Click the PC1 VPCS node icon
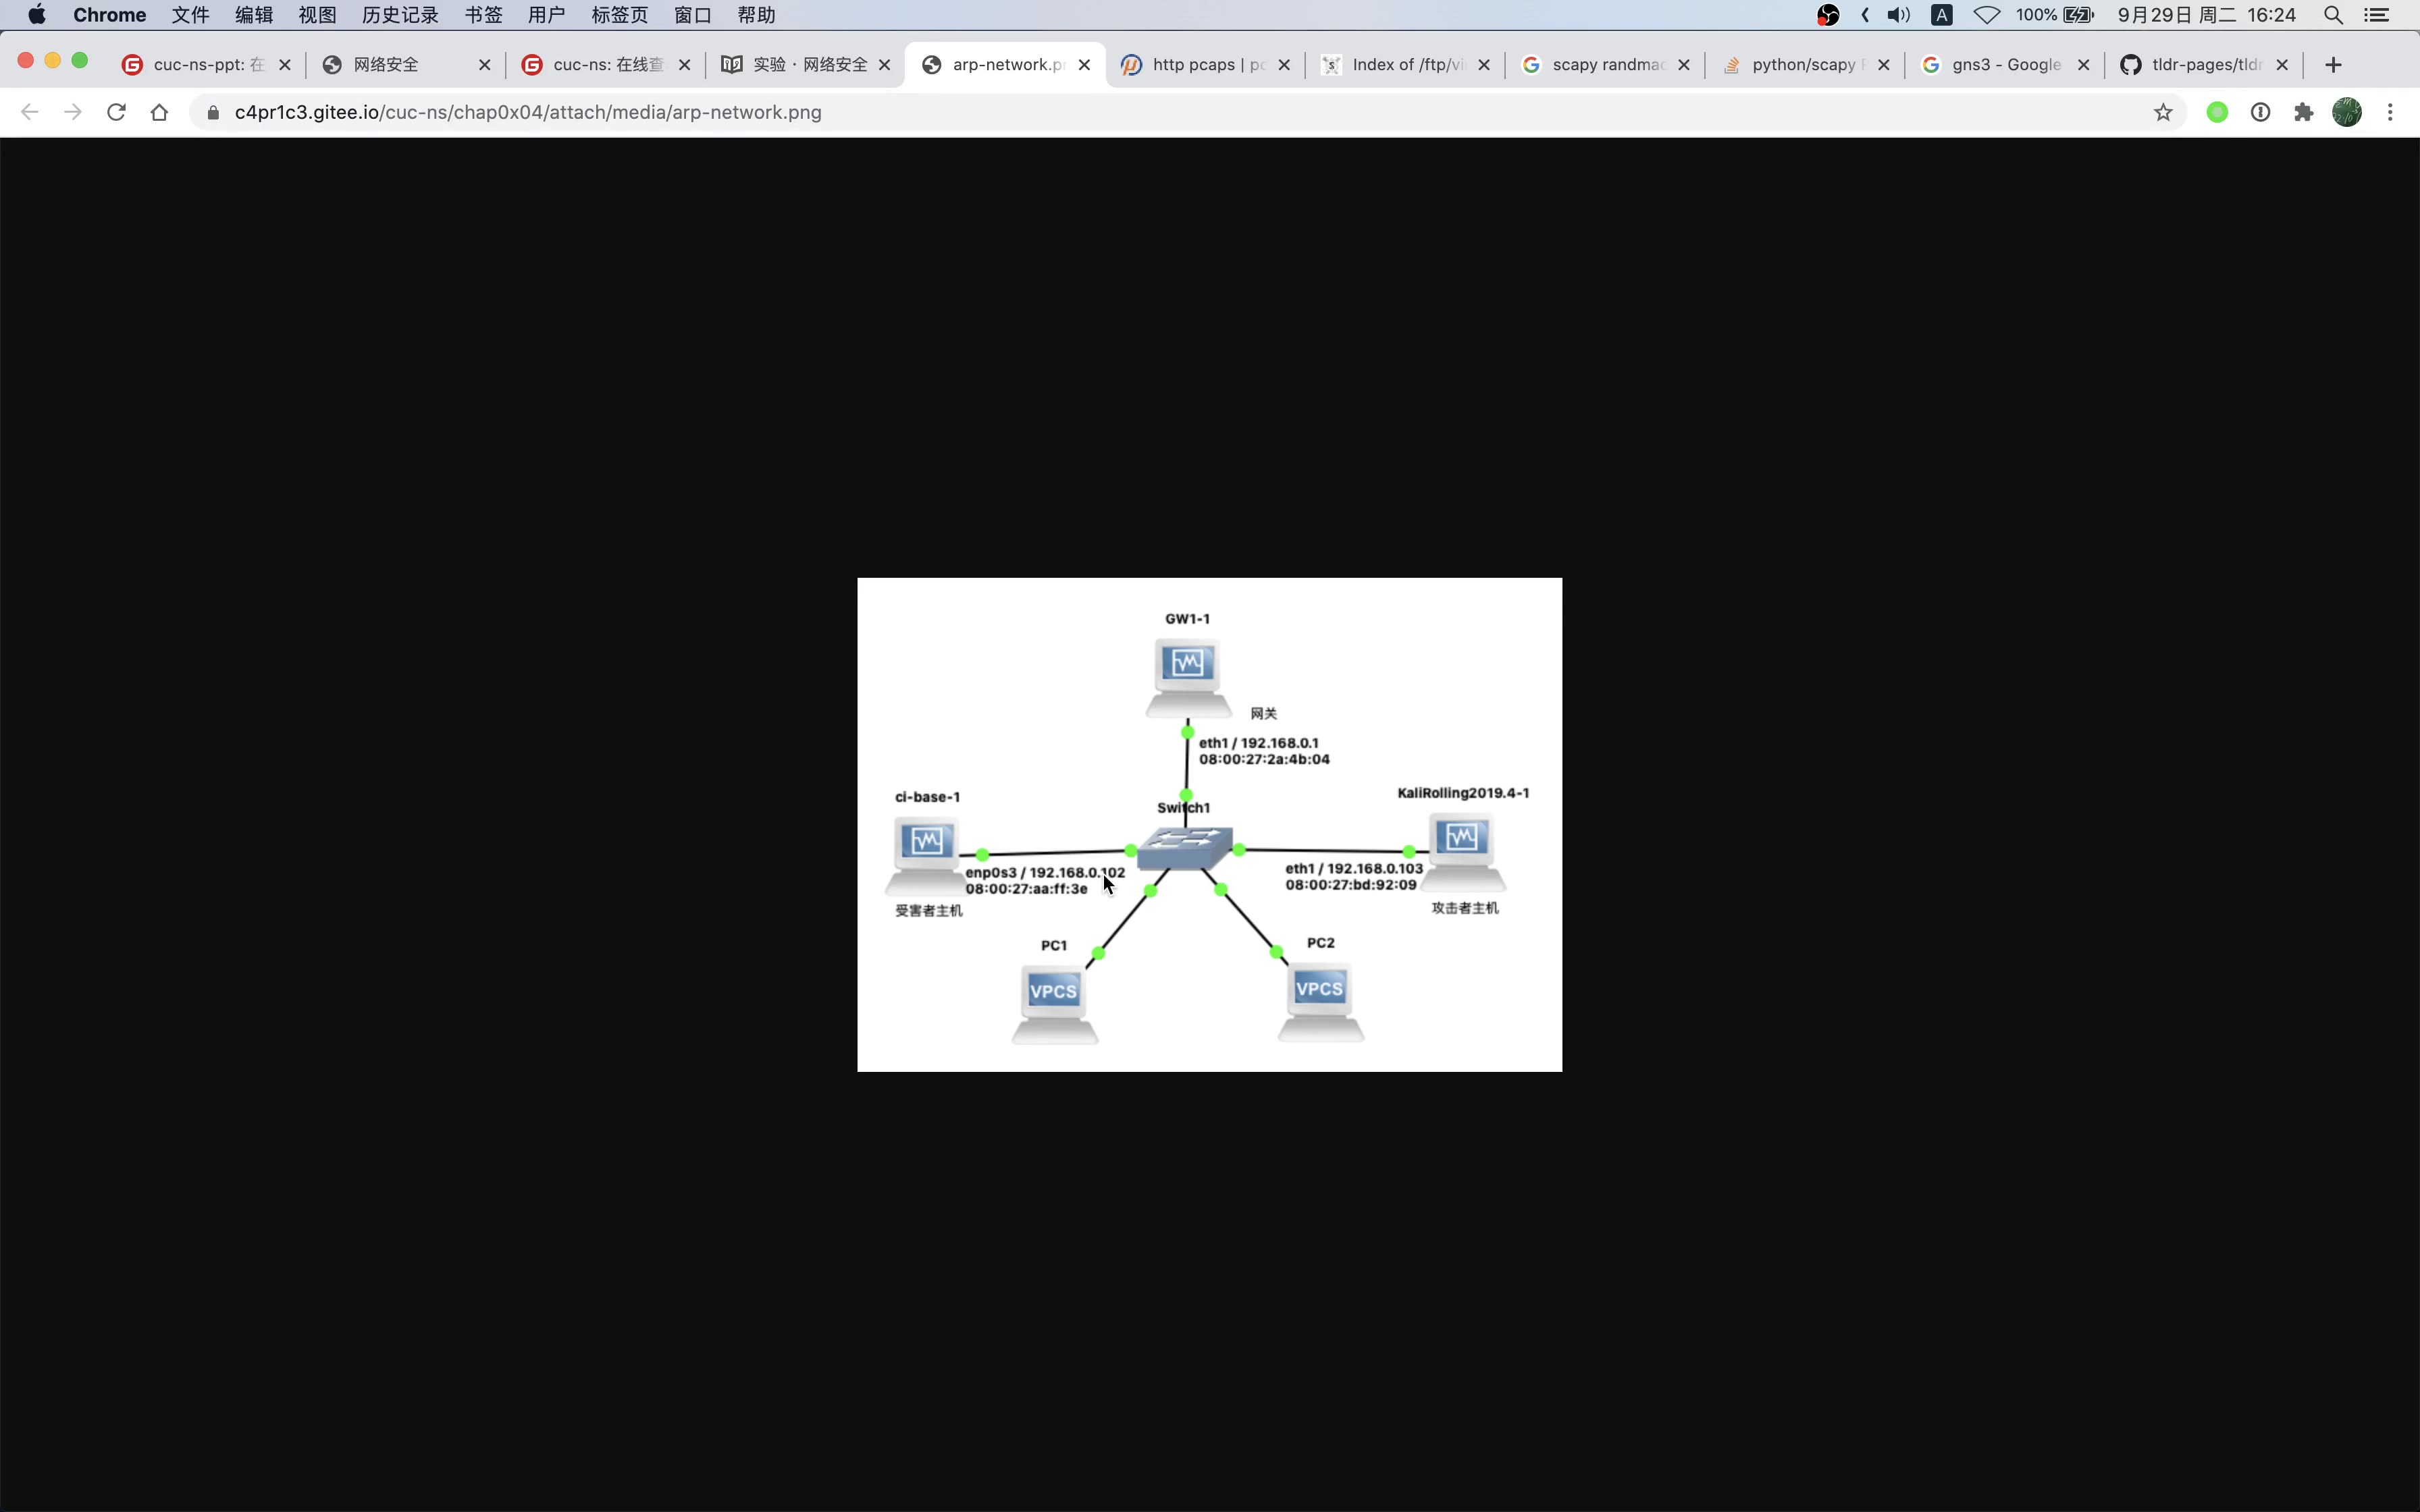 tap(1052, 991)
